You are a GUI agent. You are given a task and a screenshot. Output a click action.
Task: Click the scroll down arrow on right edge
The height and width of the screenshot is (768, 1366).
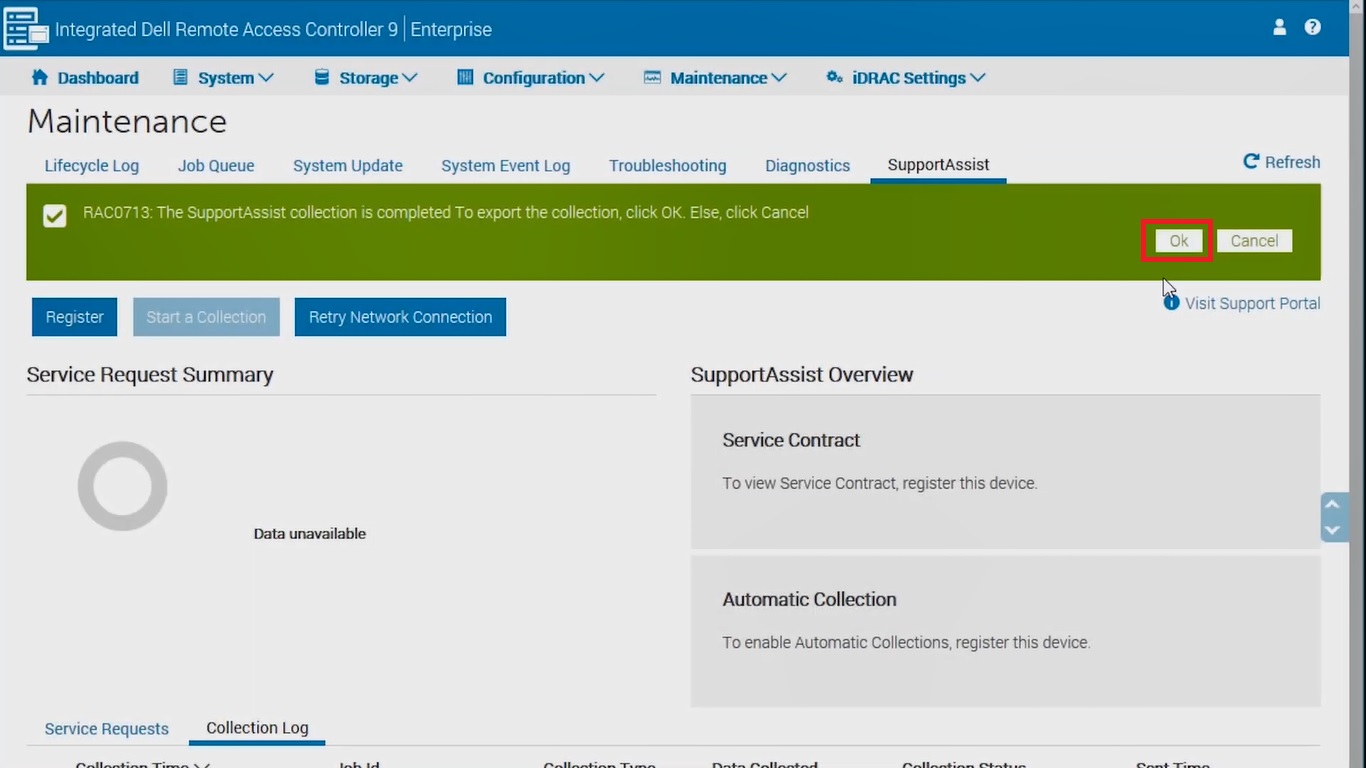click(1332, 530)
